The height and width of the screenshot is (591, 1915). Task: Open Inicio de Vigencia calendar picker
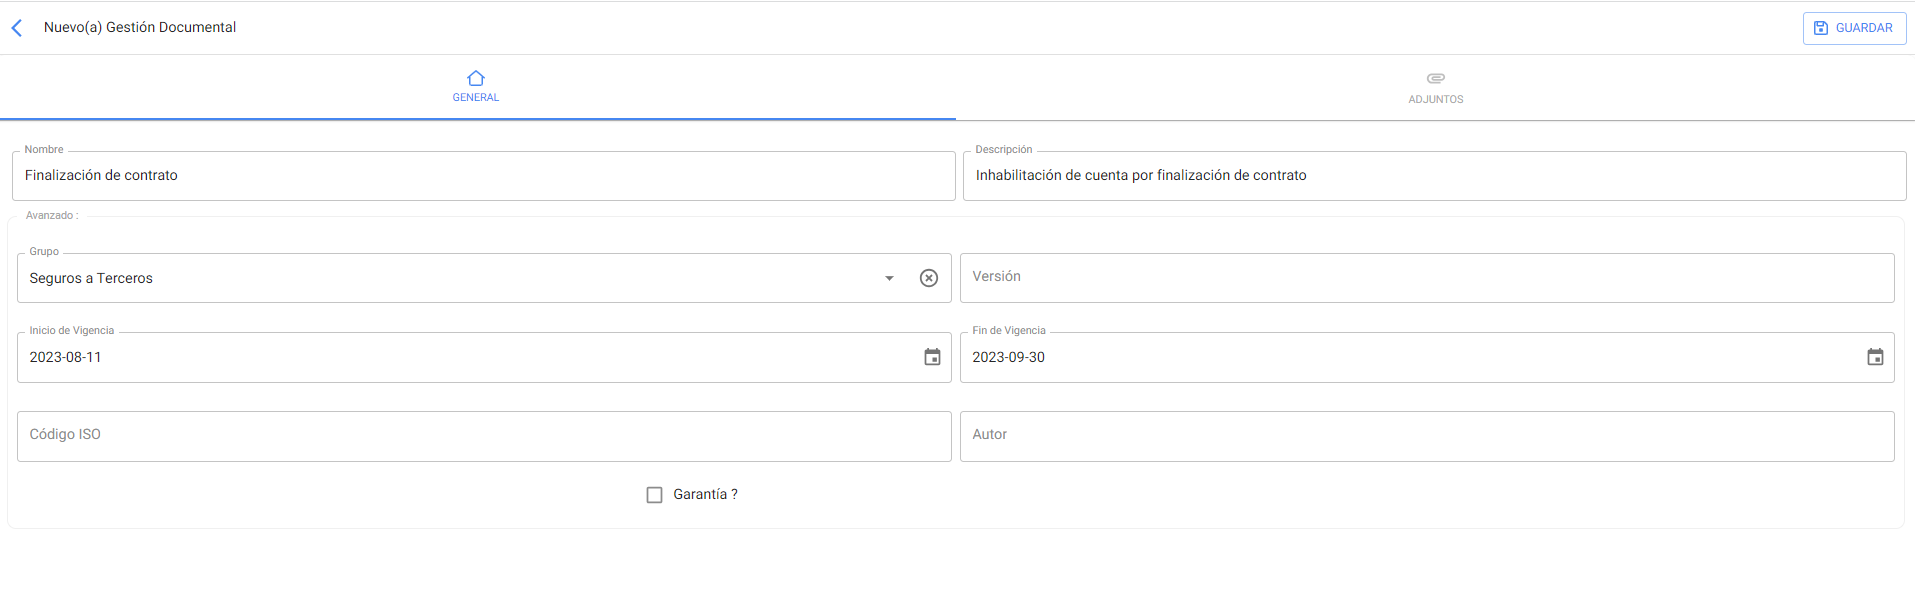tap(931, 357)
